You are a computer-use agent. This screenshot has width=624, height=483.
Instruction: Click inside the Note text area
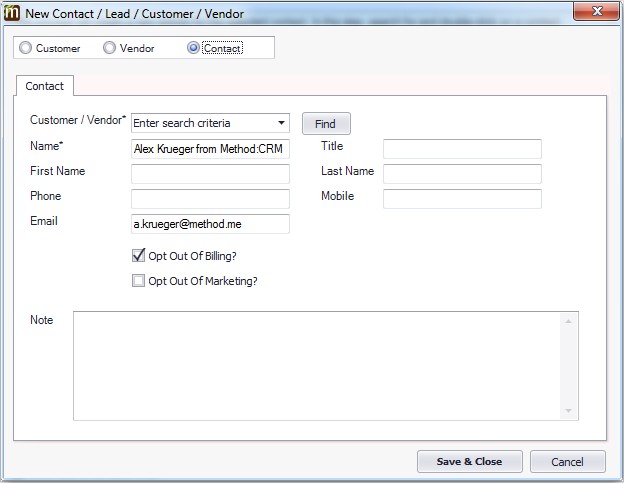317,366
